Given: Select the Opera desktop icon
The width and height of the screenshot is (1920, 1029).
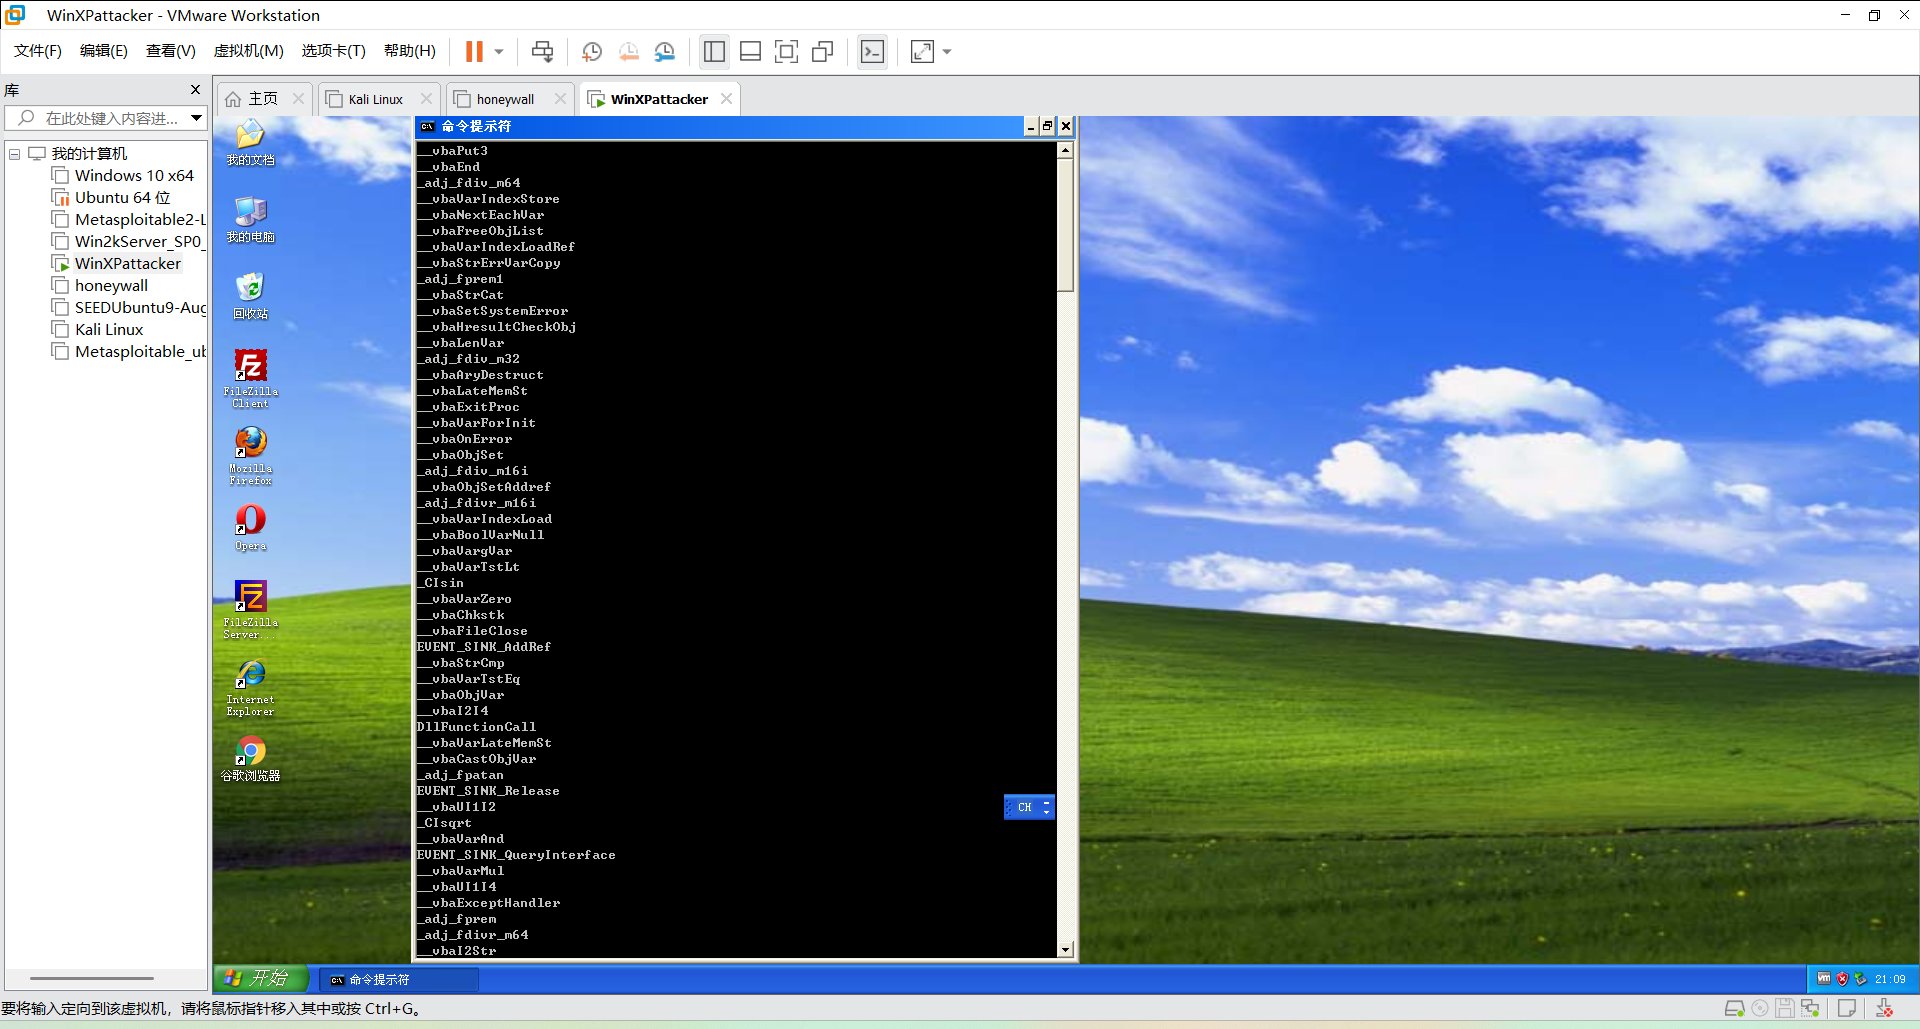Looking at the screenshot, I should 250,527.
